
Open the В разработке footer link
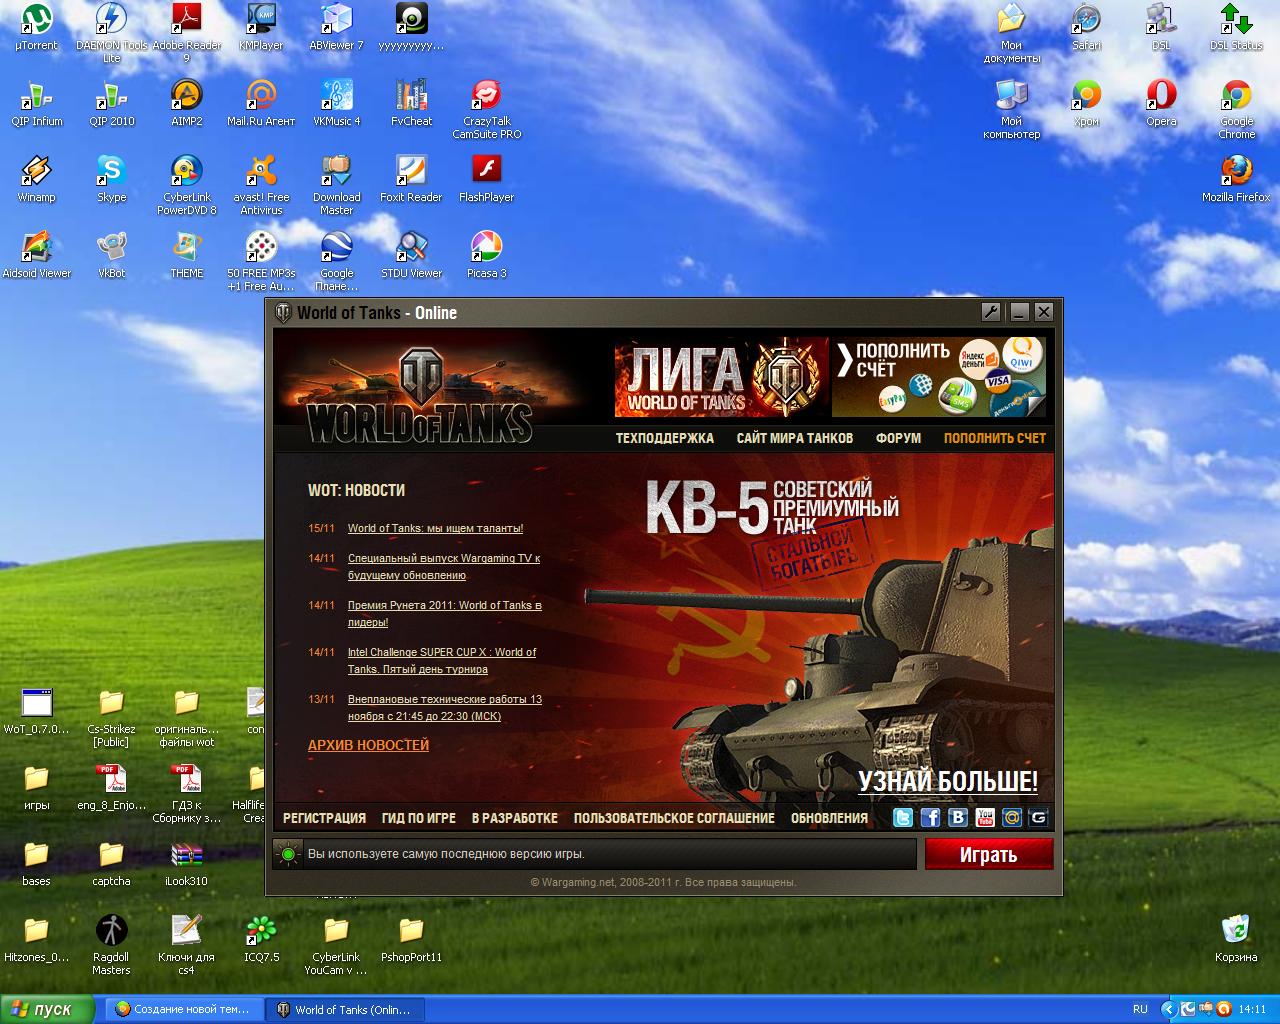[515, 818]
